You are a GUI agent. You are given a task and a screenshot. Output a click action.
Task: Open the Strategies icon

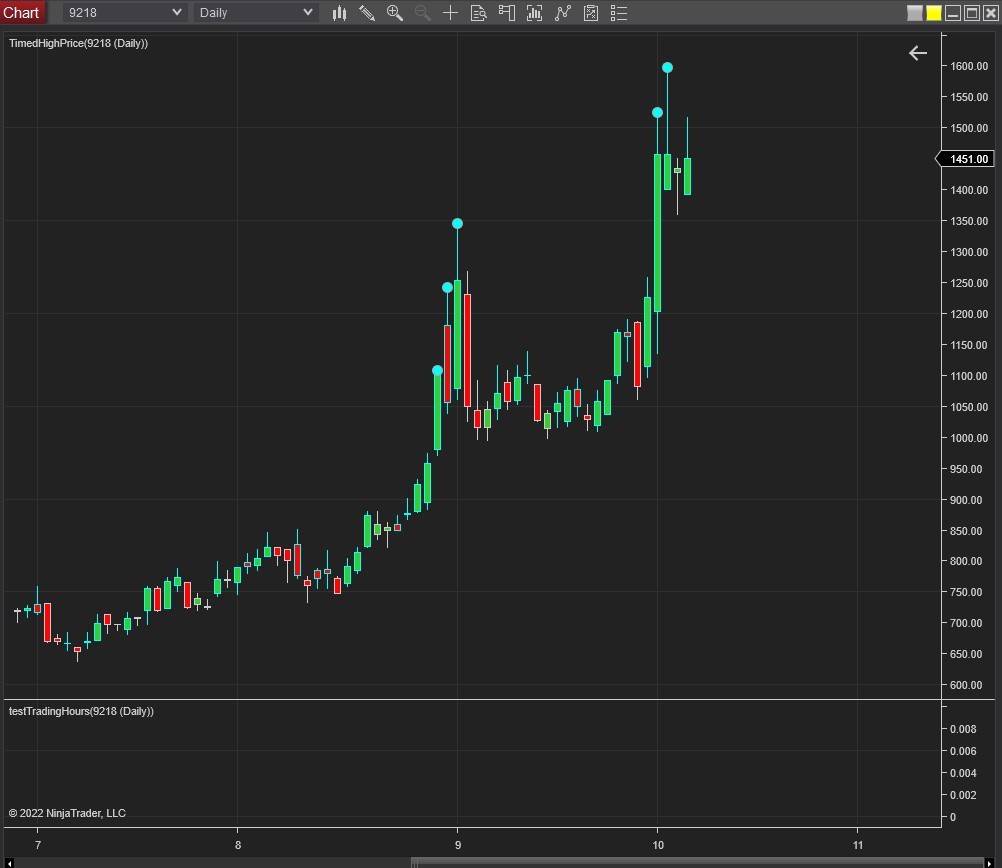(x=562, y=13)
